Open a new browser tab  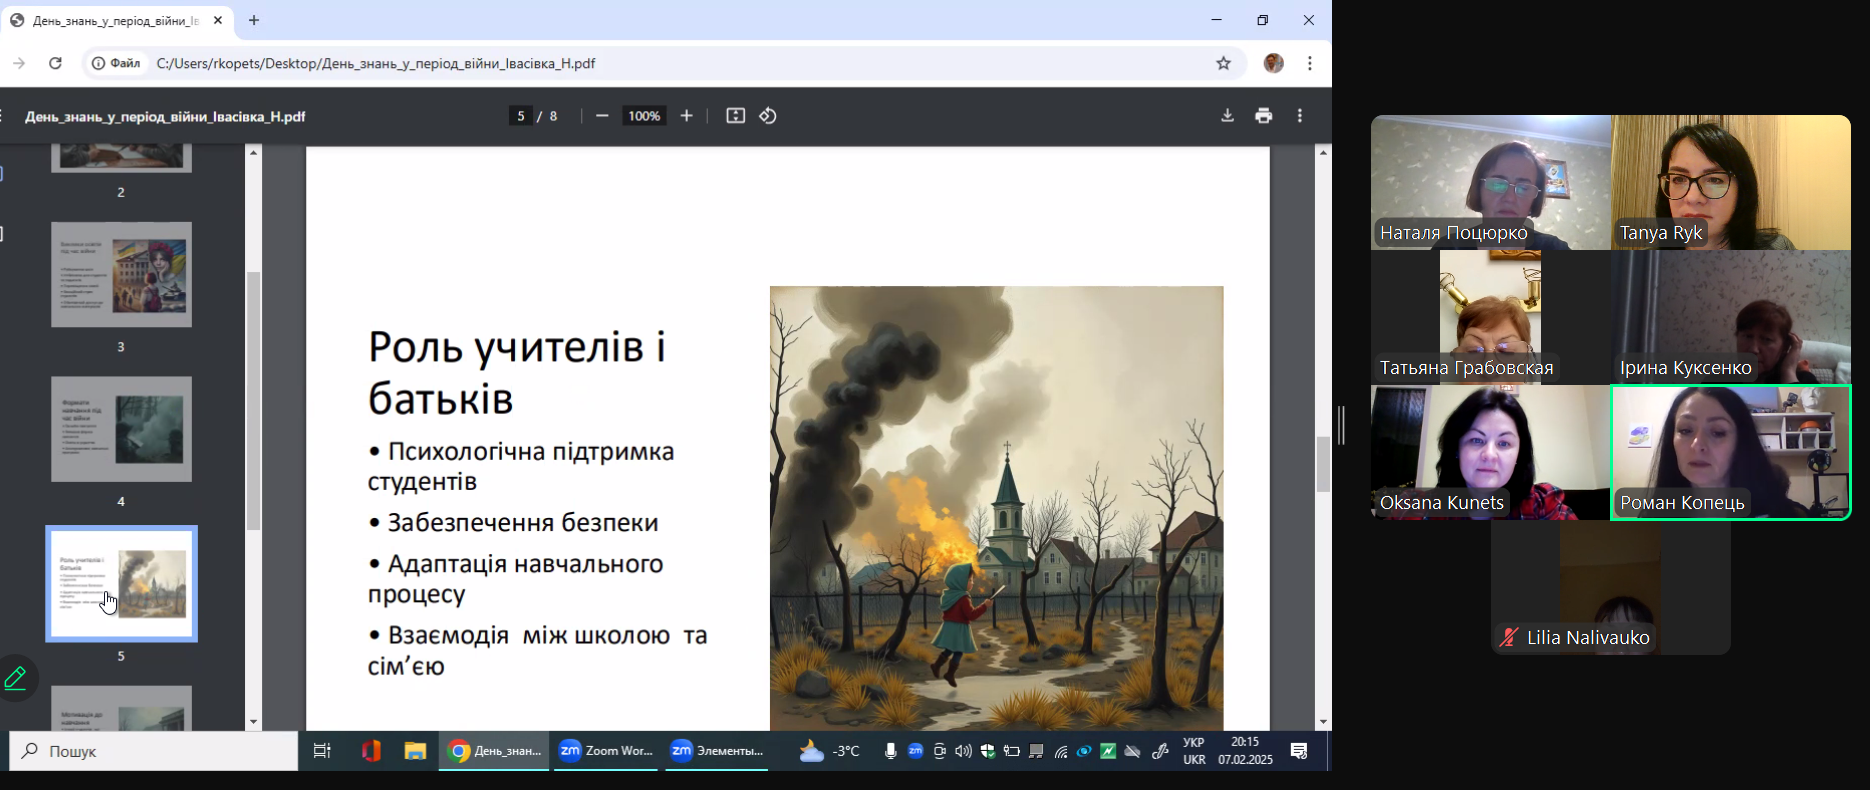[x=254, y=20]
